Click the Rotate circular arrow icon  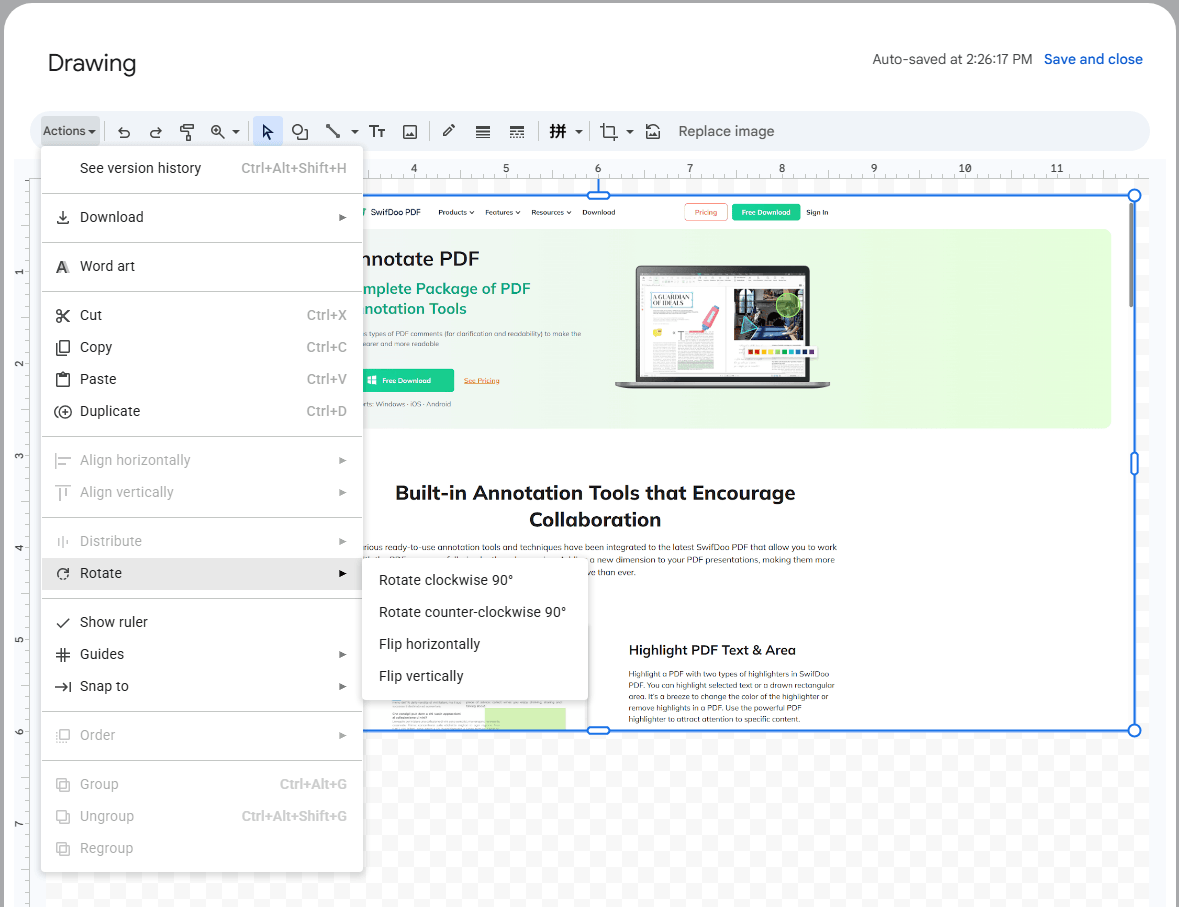(x=63, y=574)
